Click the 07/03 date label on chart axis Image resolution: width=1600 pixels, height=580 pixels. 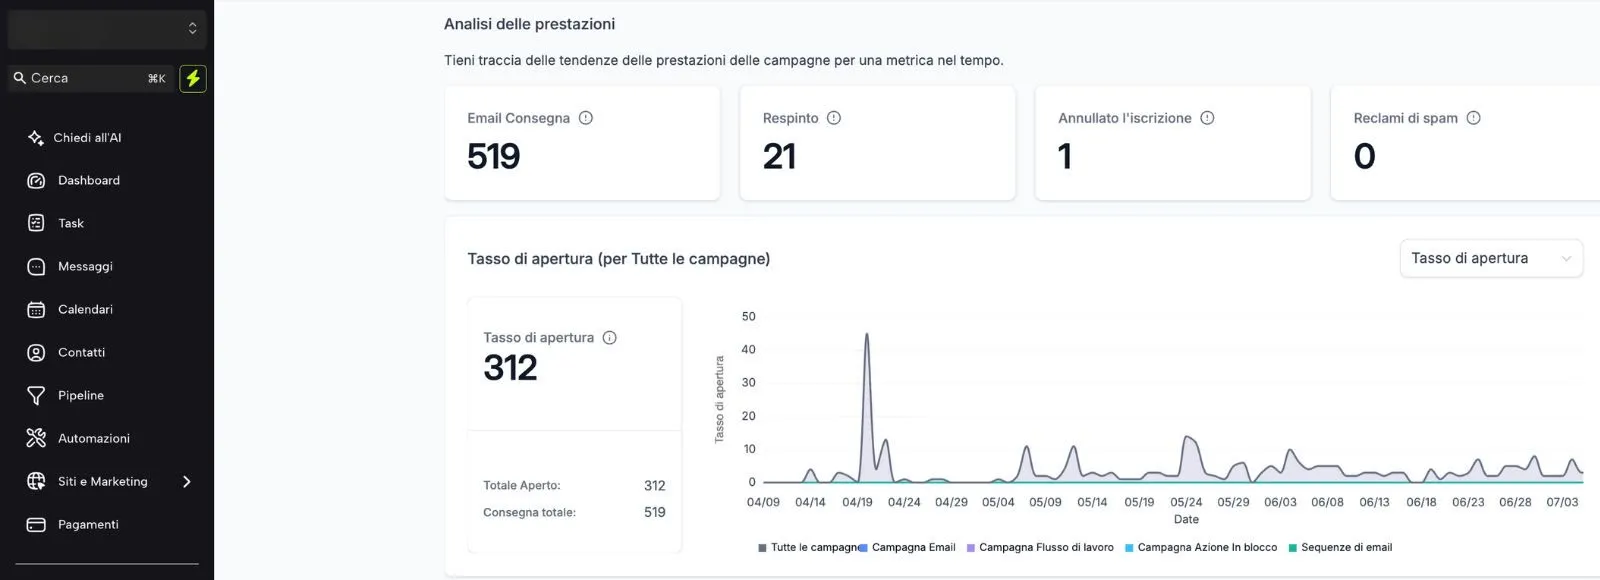(x=1562, y=503)
